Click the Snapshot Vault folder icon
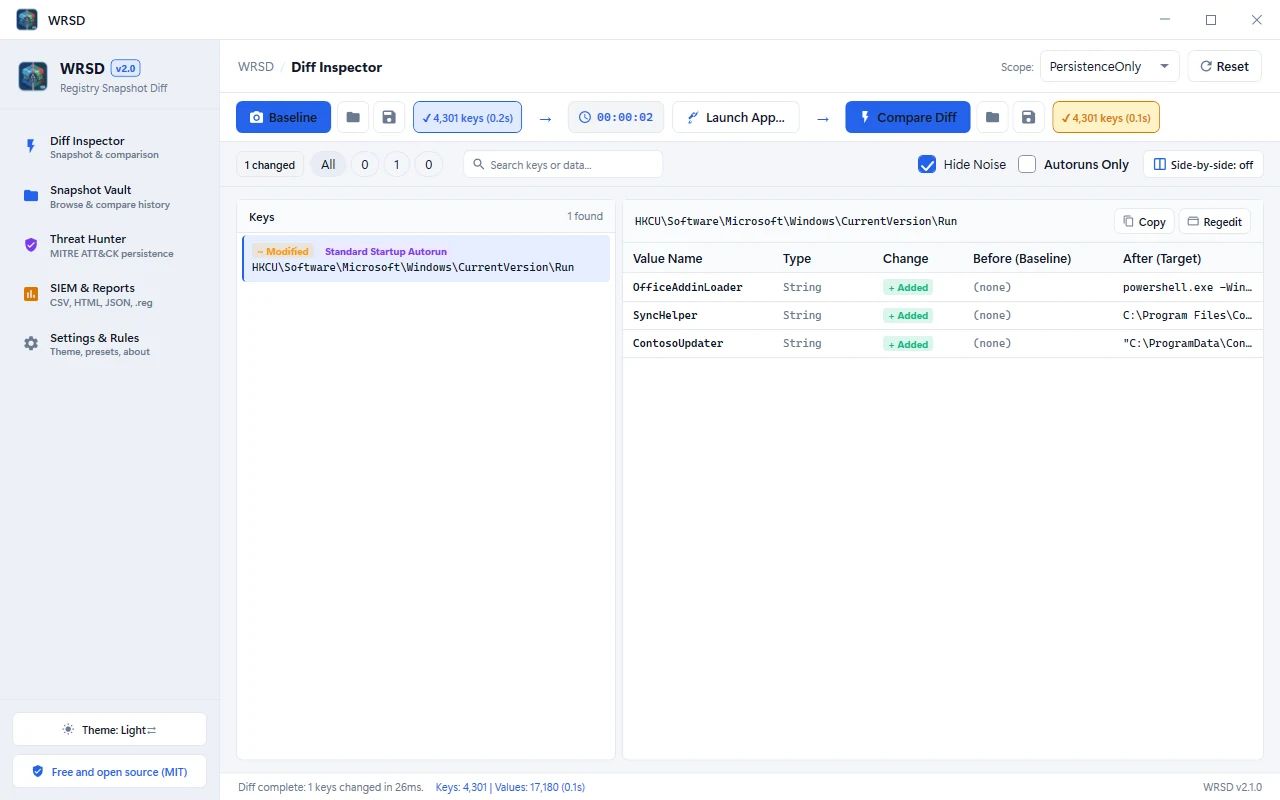The width and height of the screenshot is (1280, 800). (31, 196)
